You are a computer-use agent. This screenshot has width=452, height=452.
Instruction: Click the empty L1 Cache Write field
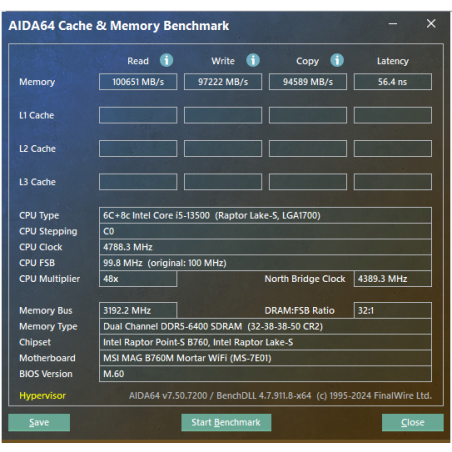pyautogui.click(x=223, y=115)
